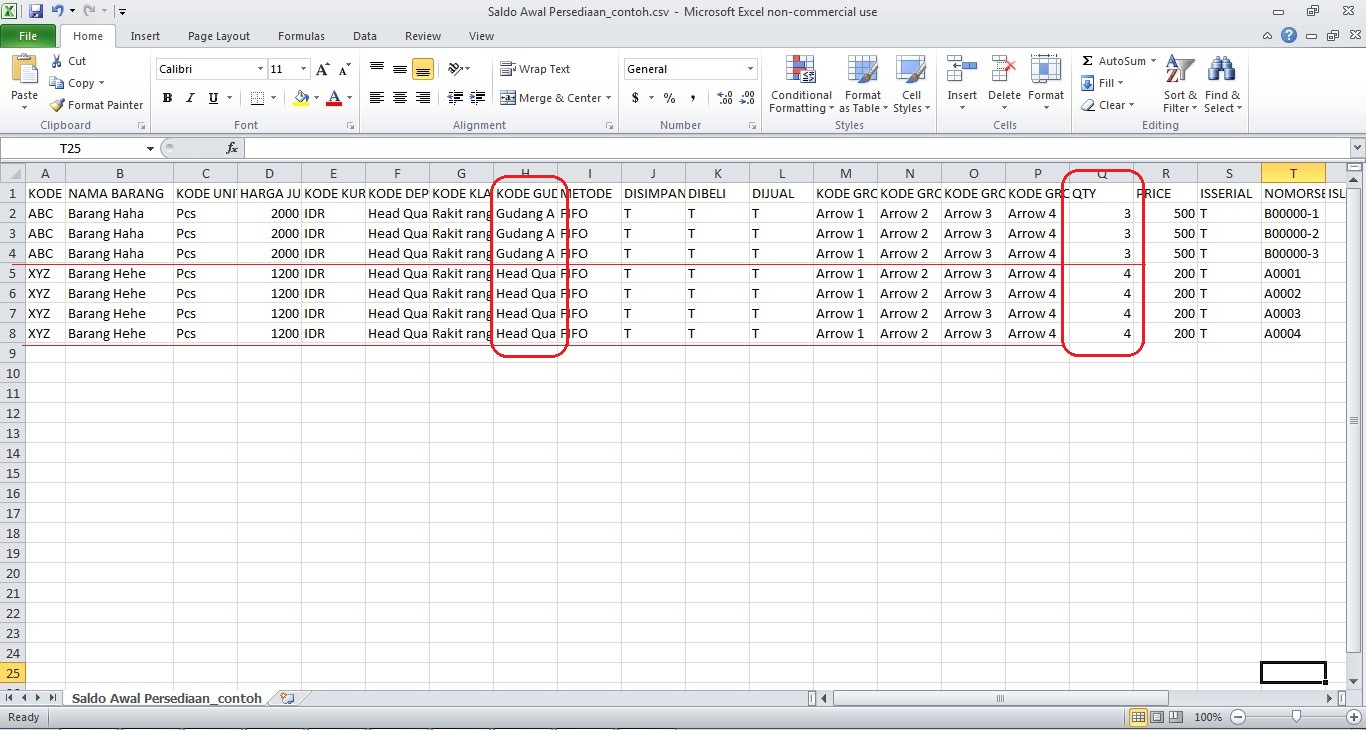Open the Fill dropdown

click(x=1103, y=83)
